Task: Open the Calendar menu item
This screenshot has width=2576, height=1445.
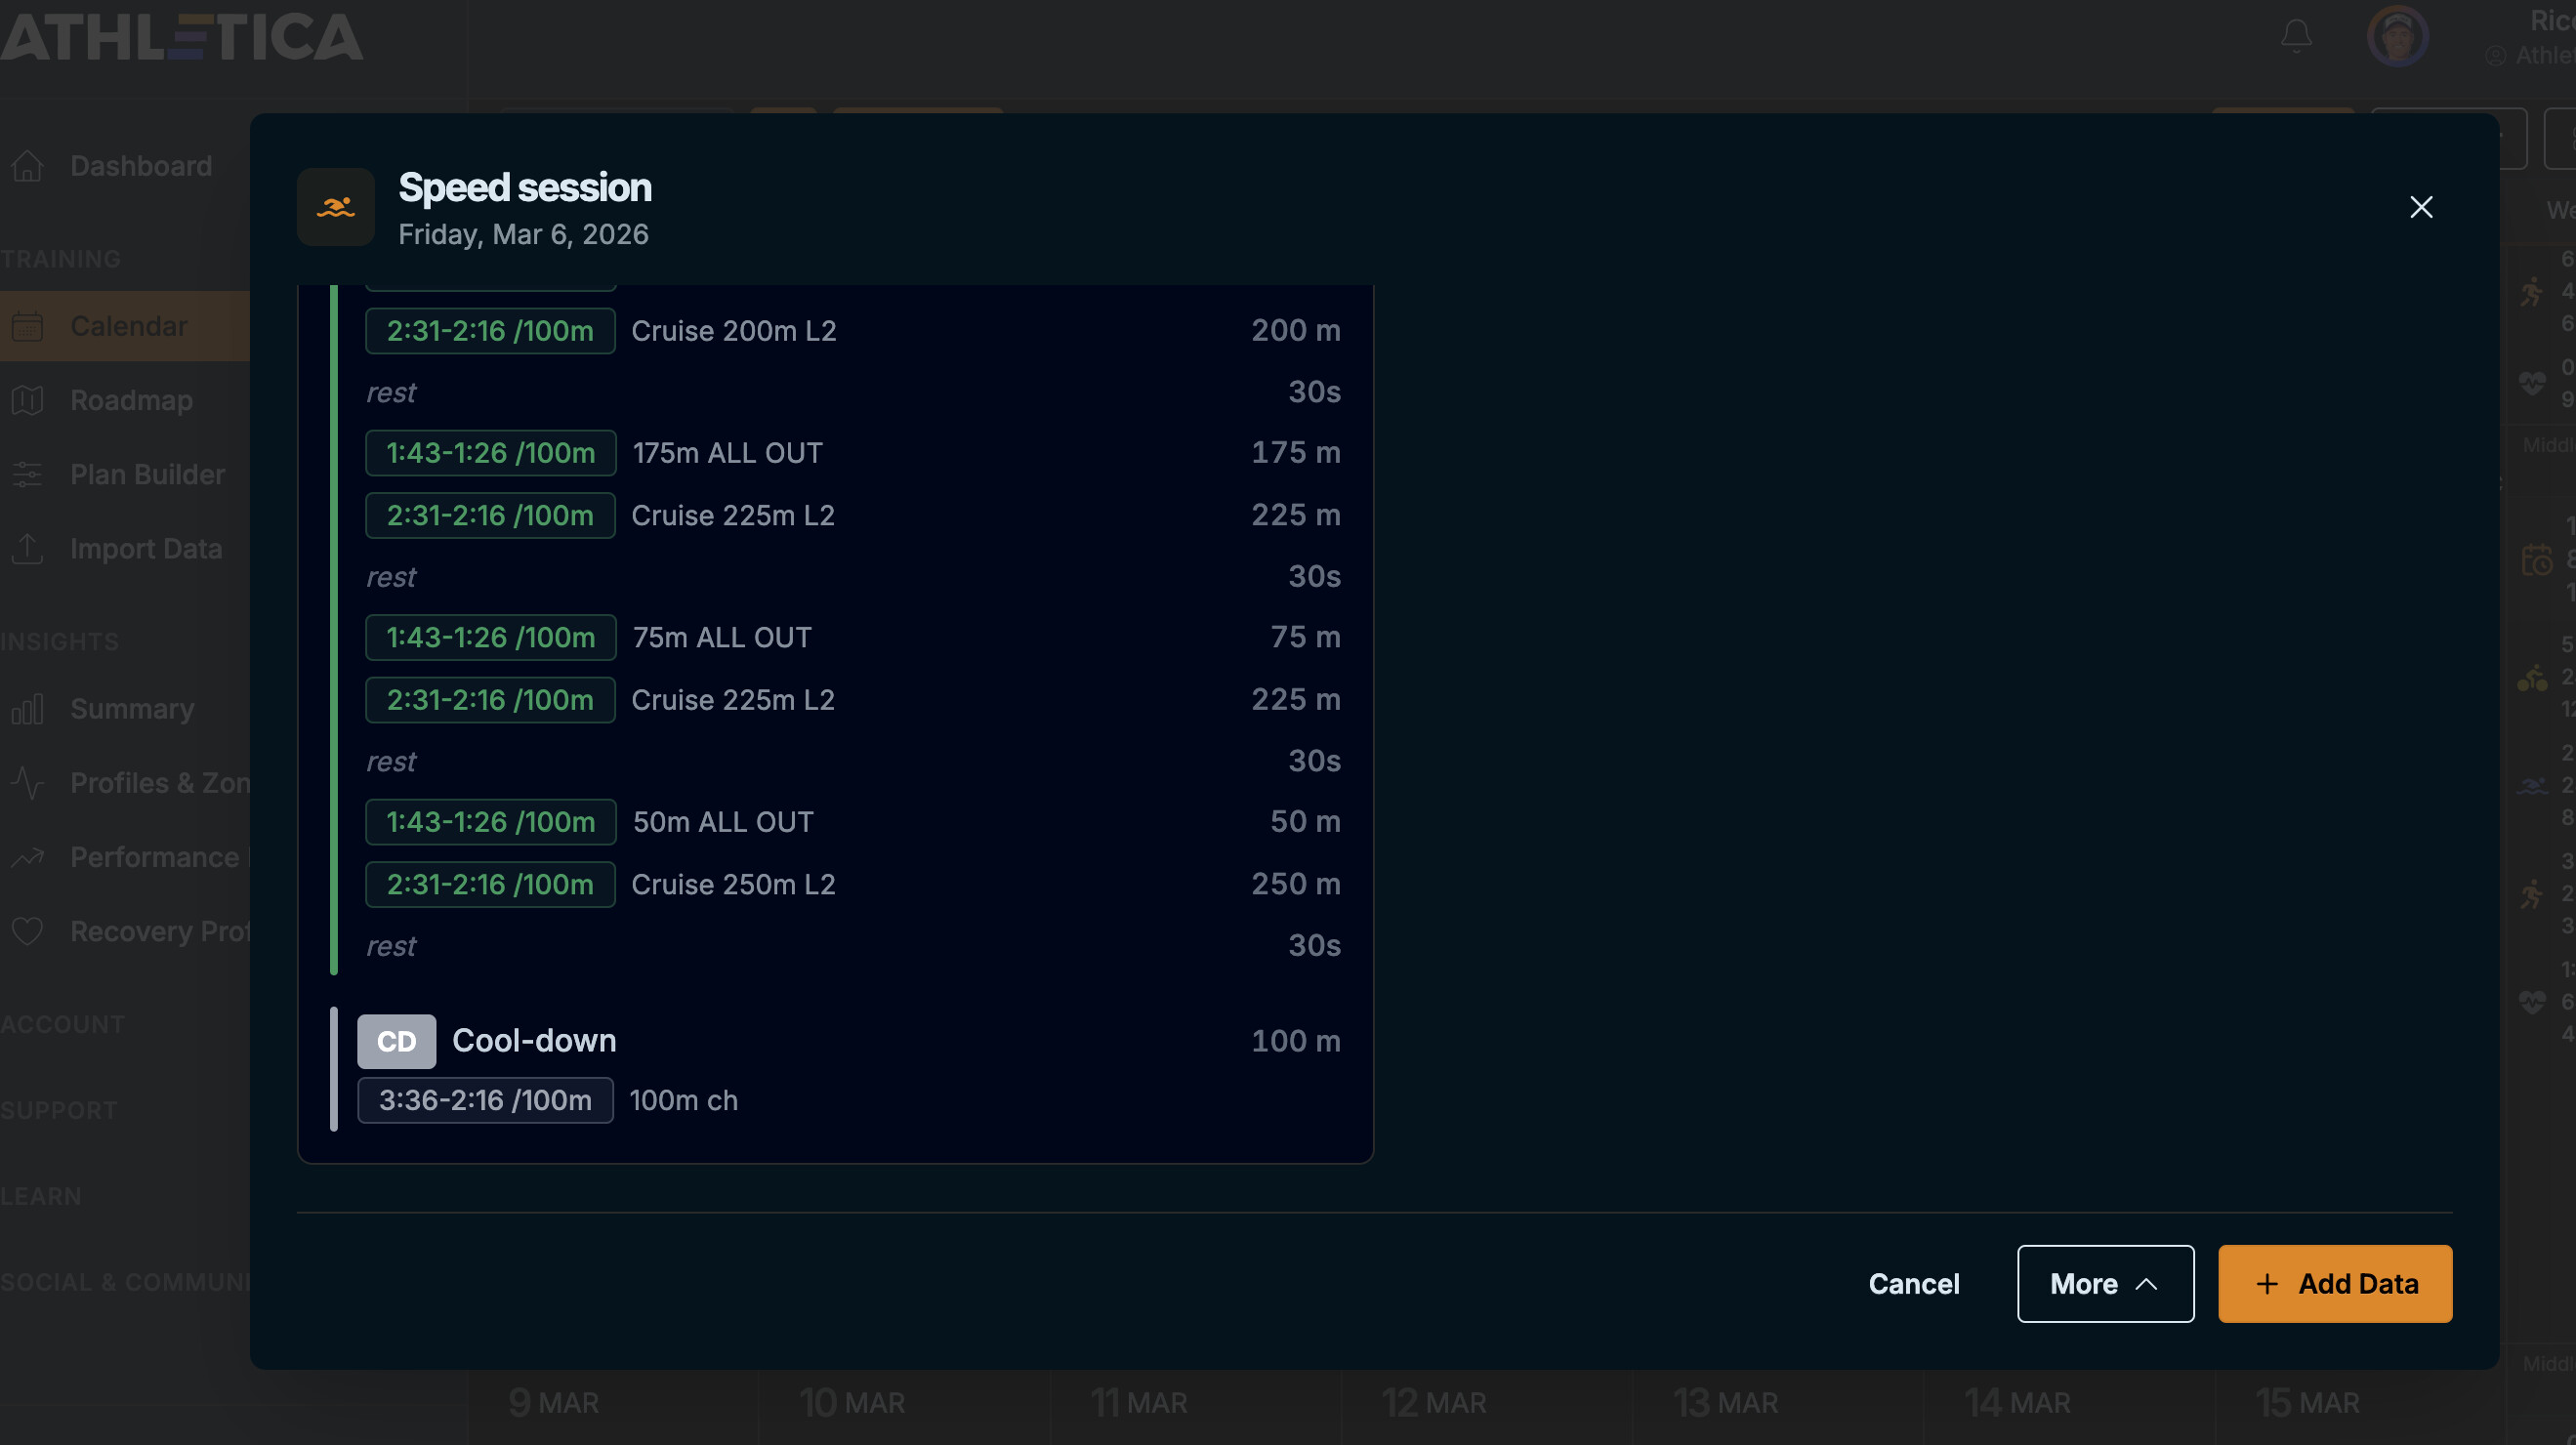Action: pos(128,326)
